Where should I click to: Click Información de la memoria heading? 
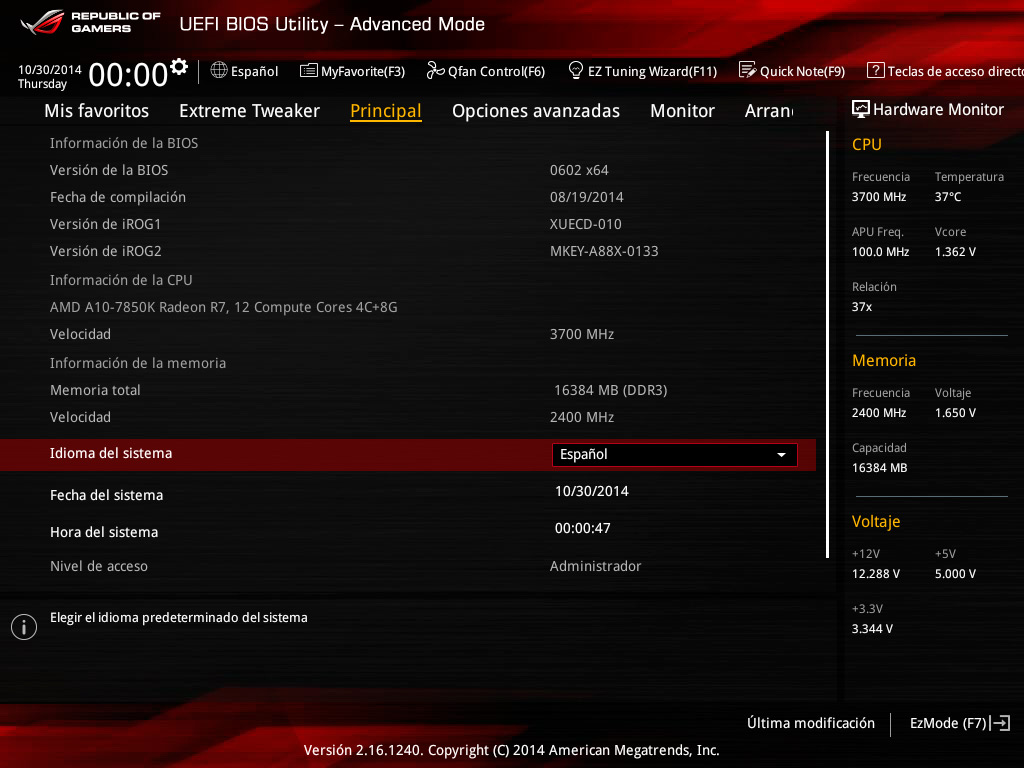tap(138, 363)
